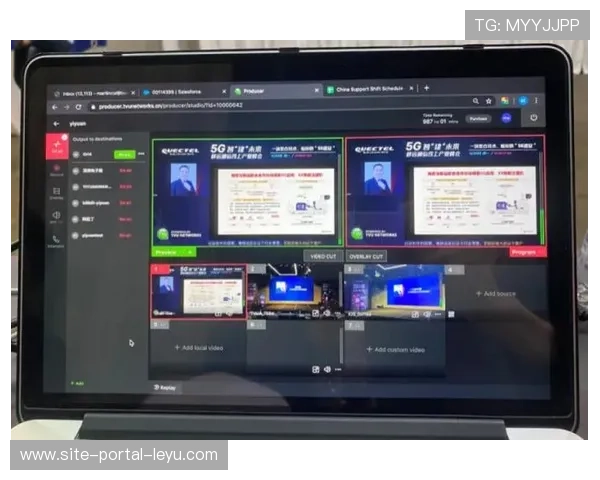
Task: Click Add source in slot 4
Action: (496, 294)
